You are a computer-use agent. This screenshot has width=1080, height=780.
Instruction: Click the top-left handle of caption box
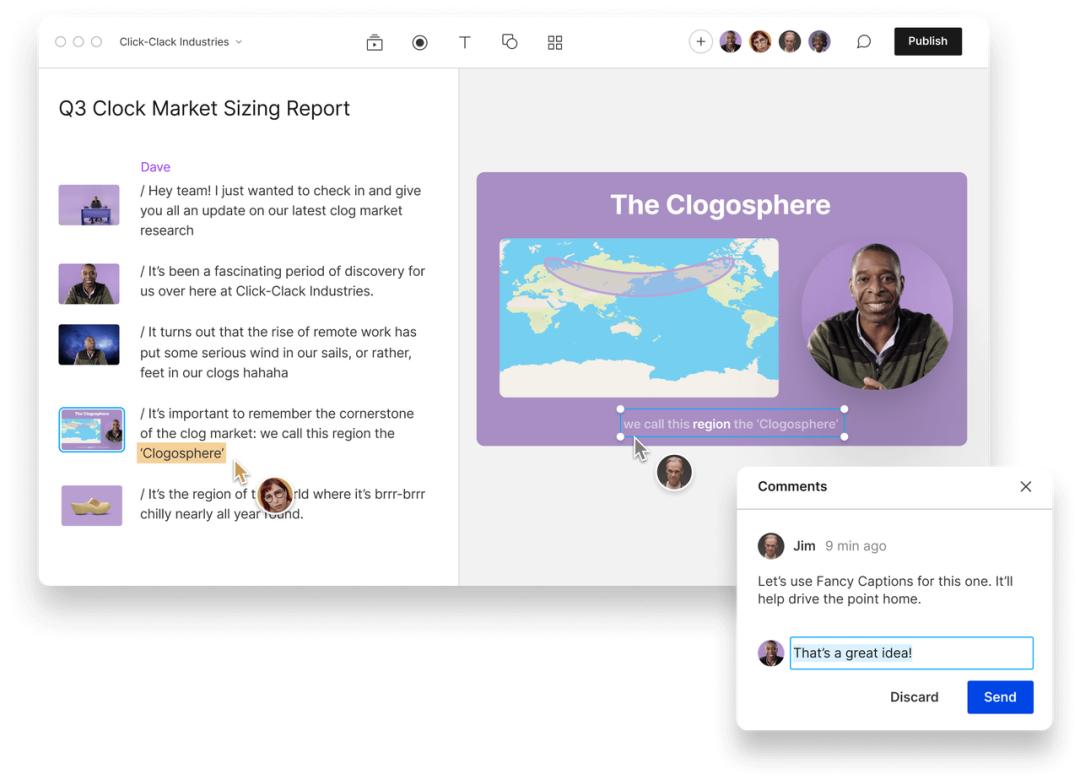[621, 409]
